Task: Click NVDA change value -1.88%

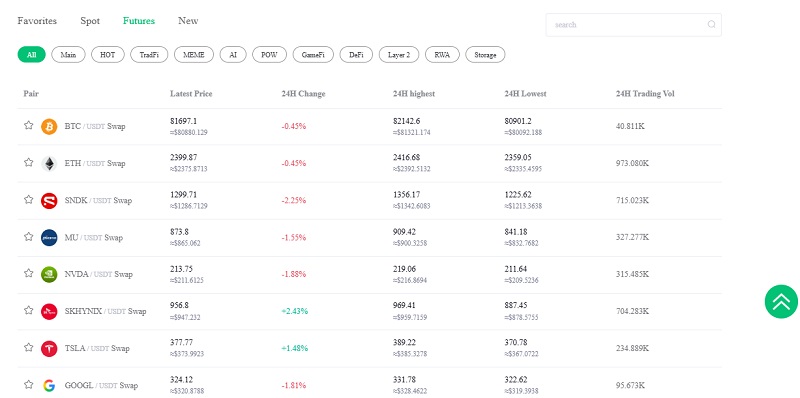Action: coord(294,275)
